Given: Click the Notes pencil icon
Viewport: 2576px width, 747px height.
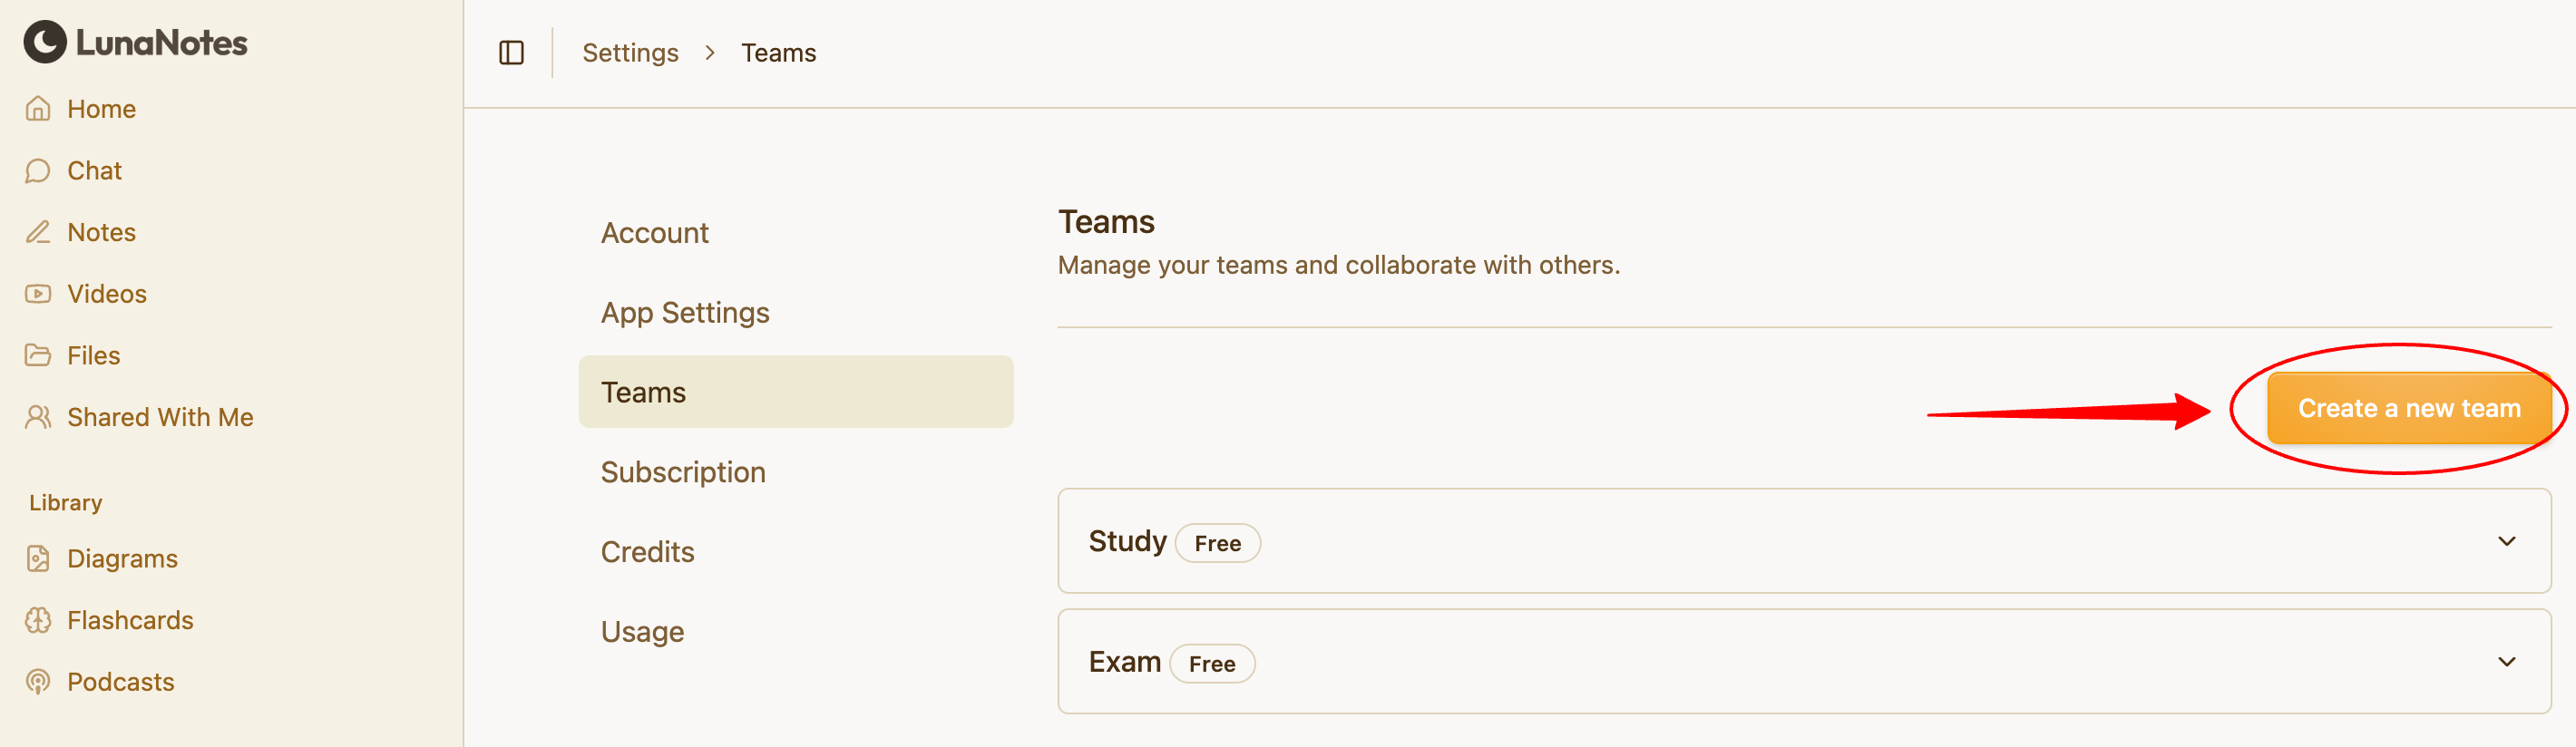Looking at the screenshot, I should tap(38, 232).
